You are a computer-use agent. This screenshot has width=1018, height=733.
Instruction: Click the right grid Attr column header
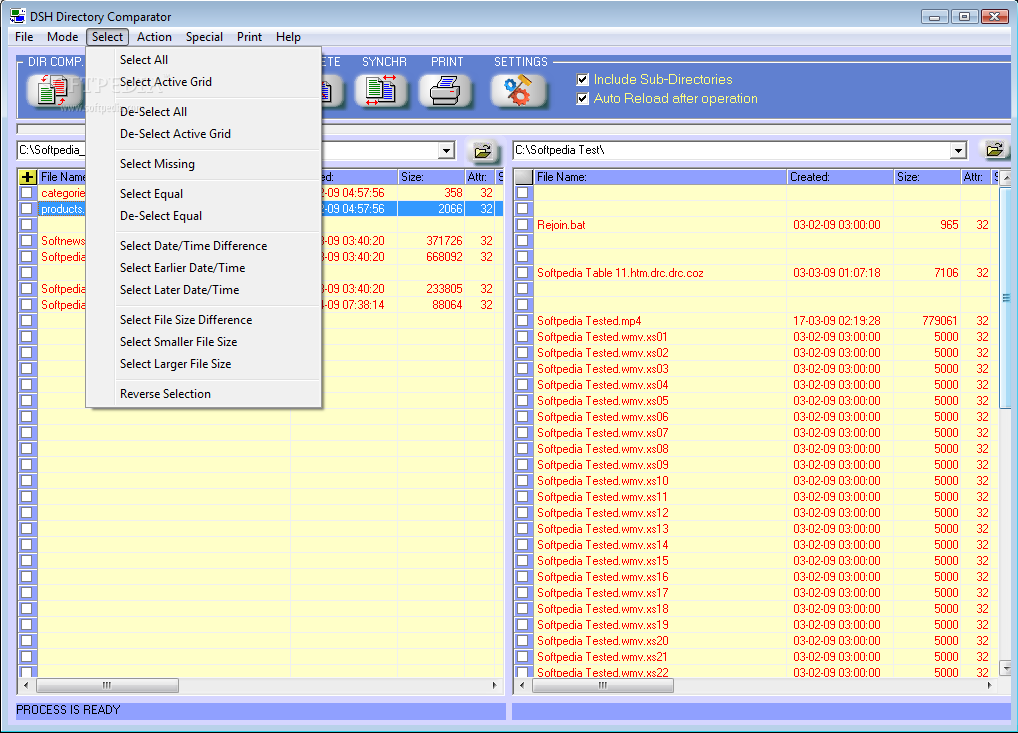tap(976, 177)
